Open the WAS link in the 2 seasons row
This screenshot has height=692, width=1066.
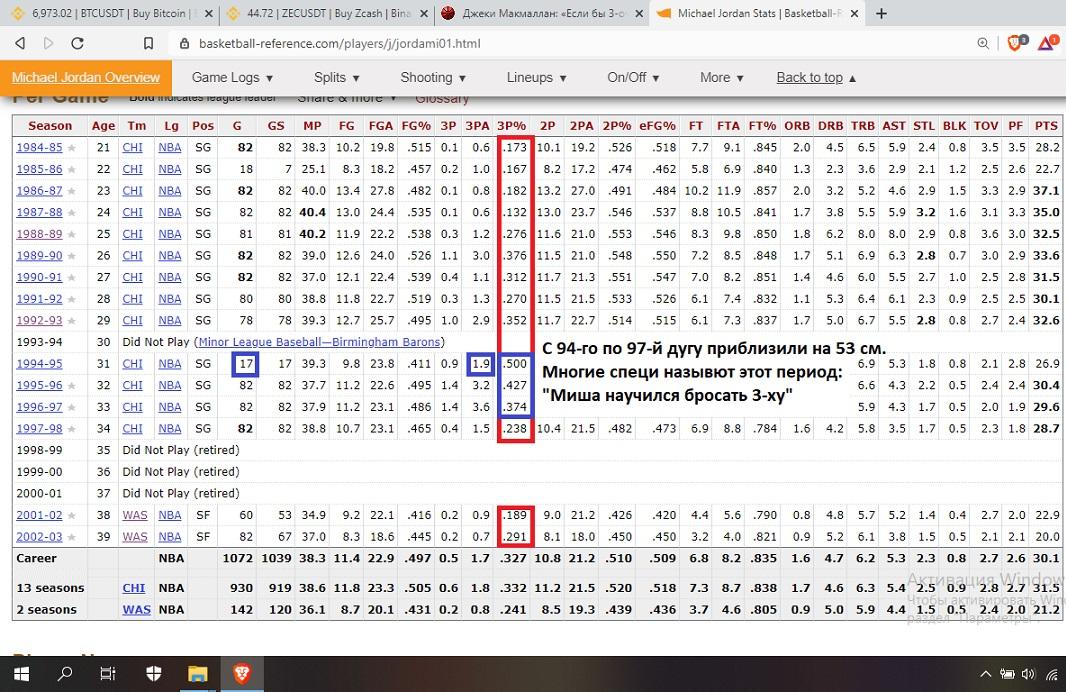[x=136, y=610]
